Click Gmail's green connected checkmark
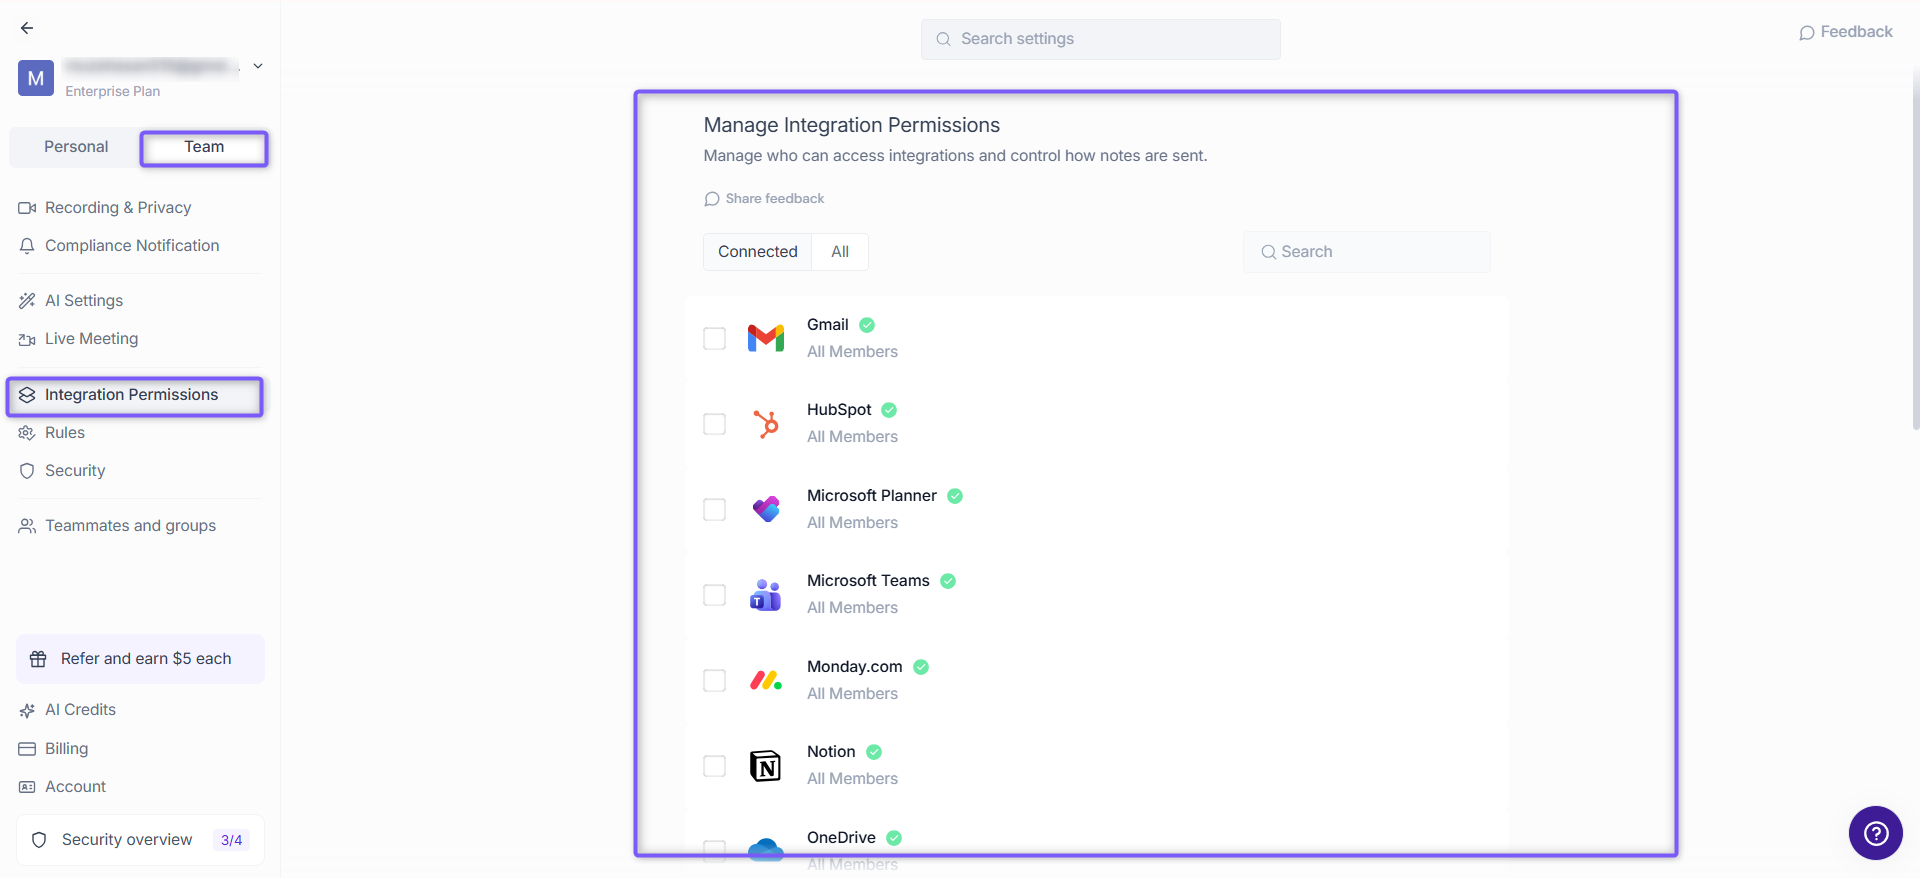 867,325
